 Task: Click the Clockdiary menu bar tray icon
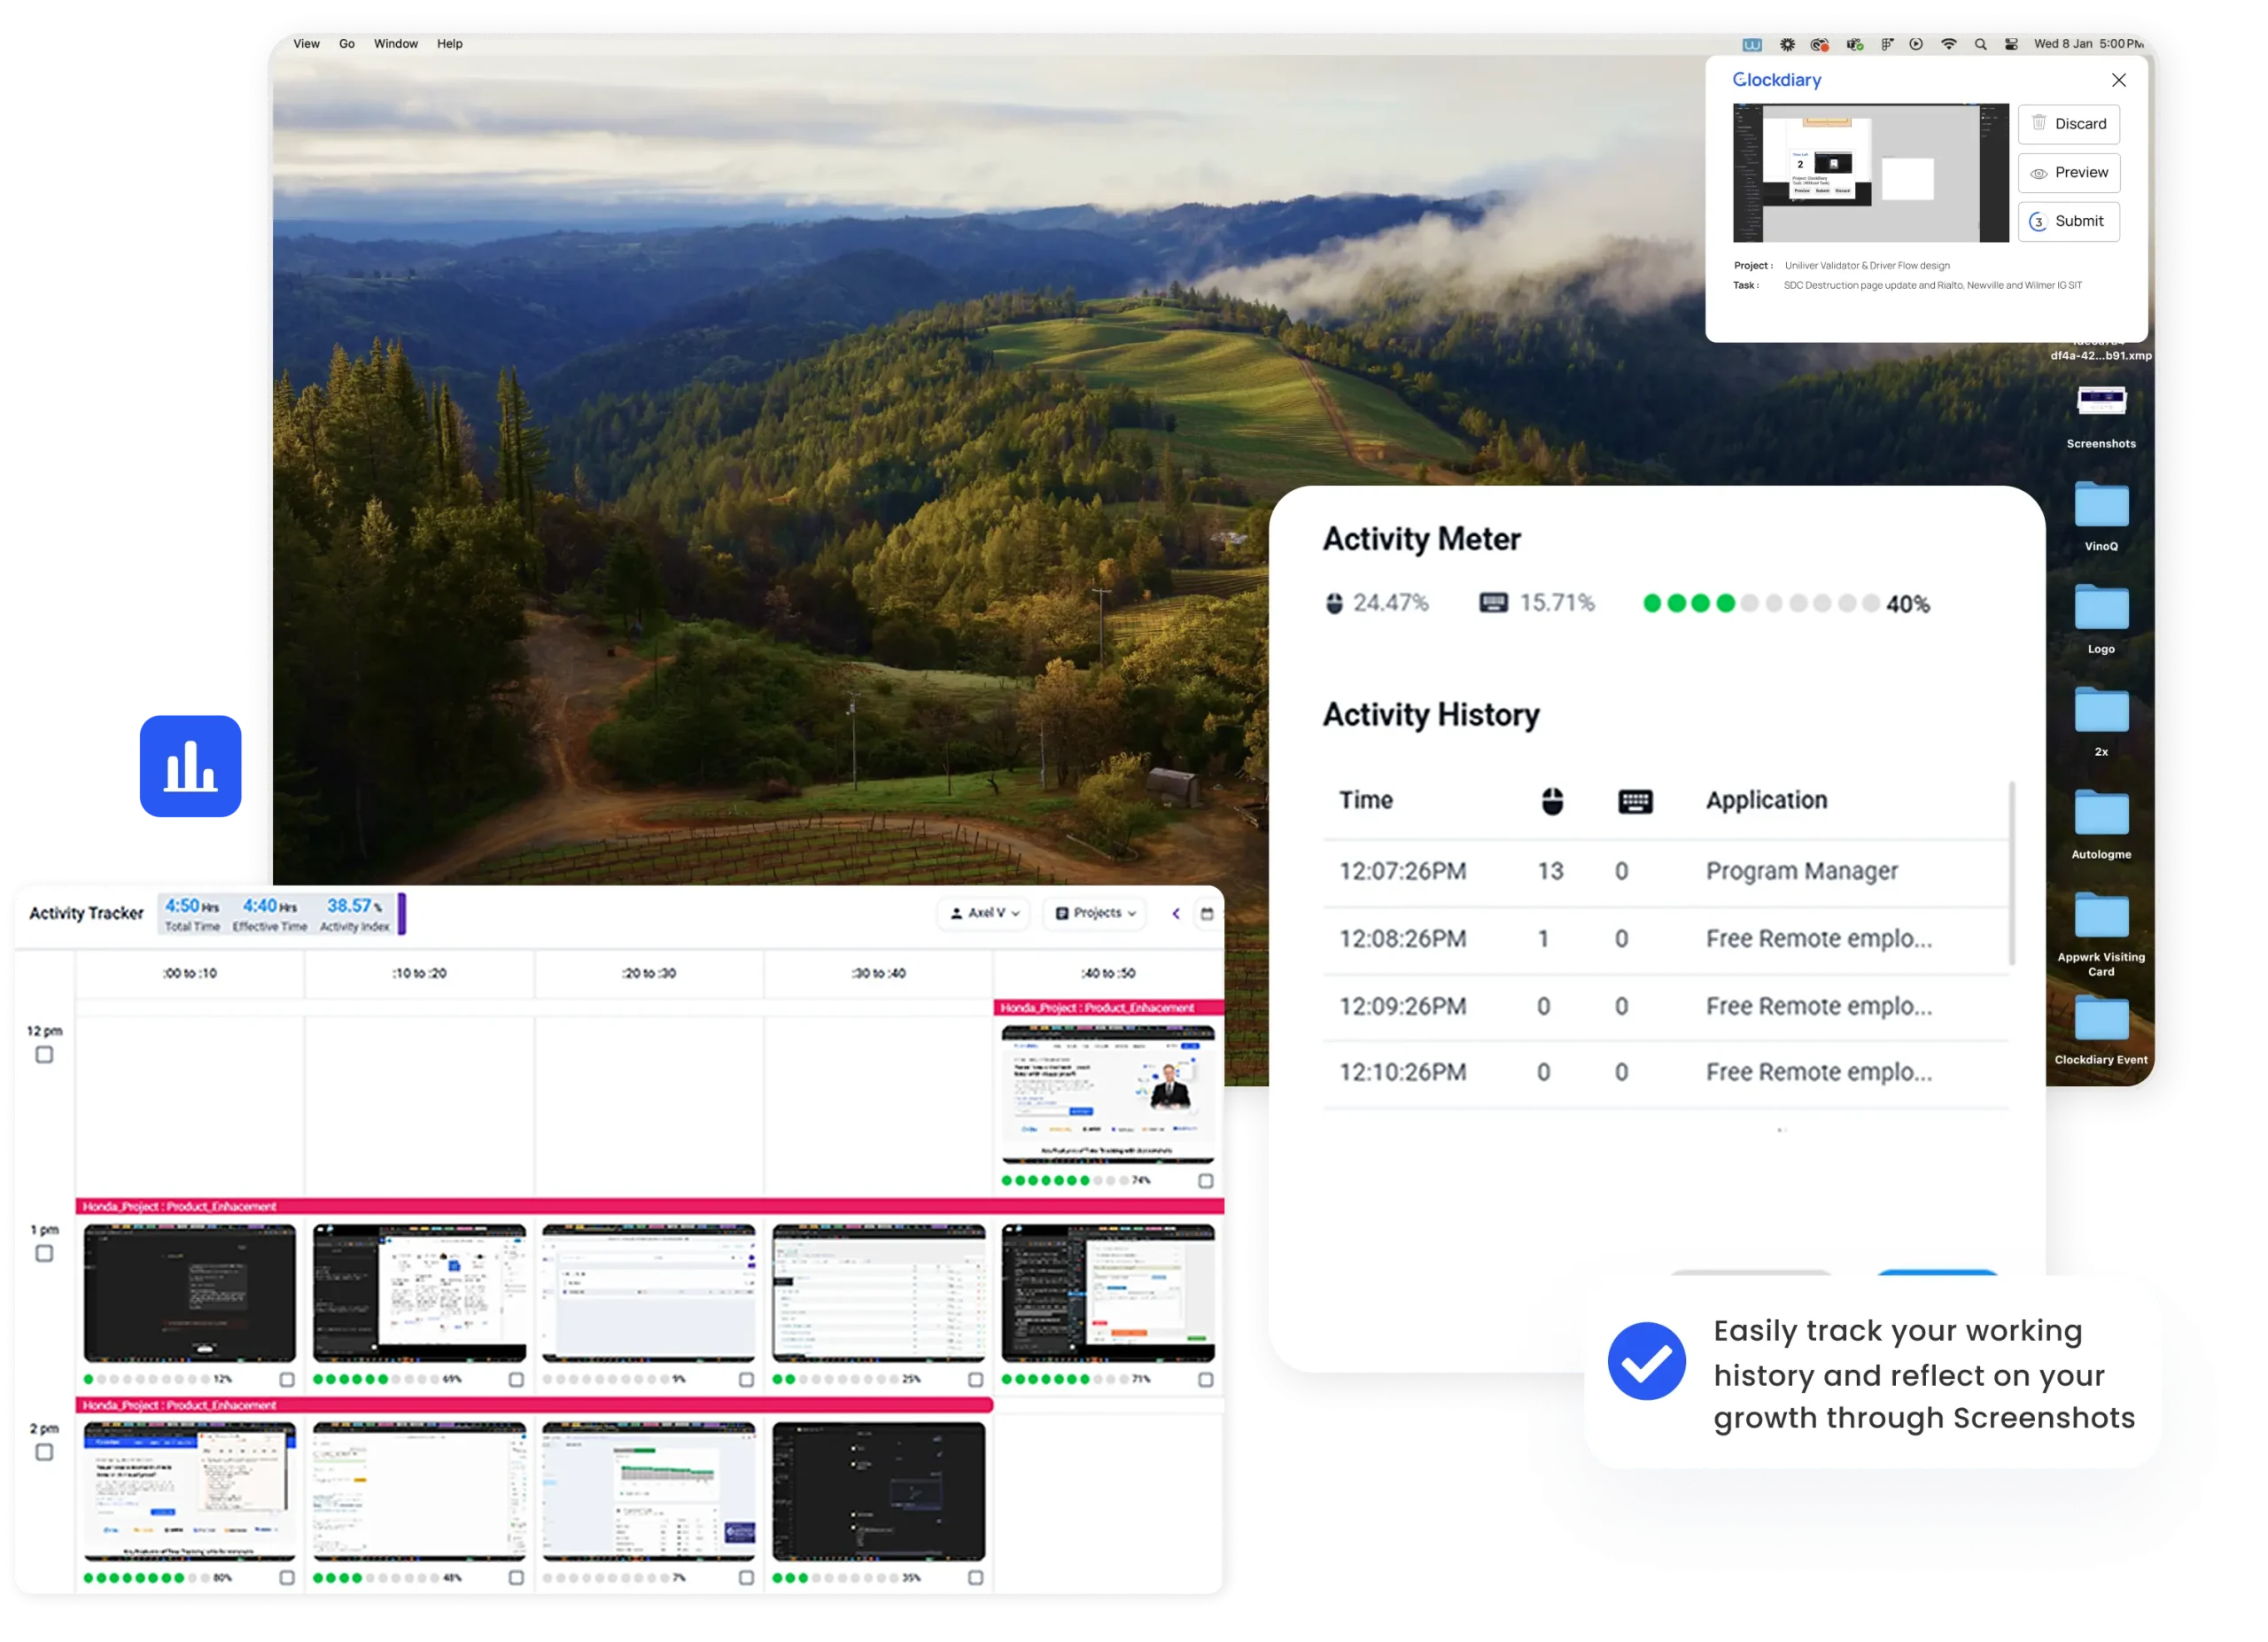point(1751,44)
